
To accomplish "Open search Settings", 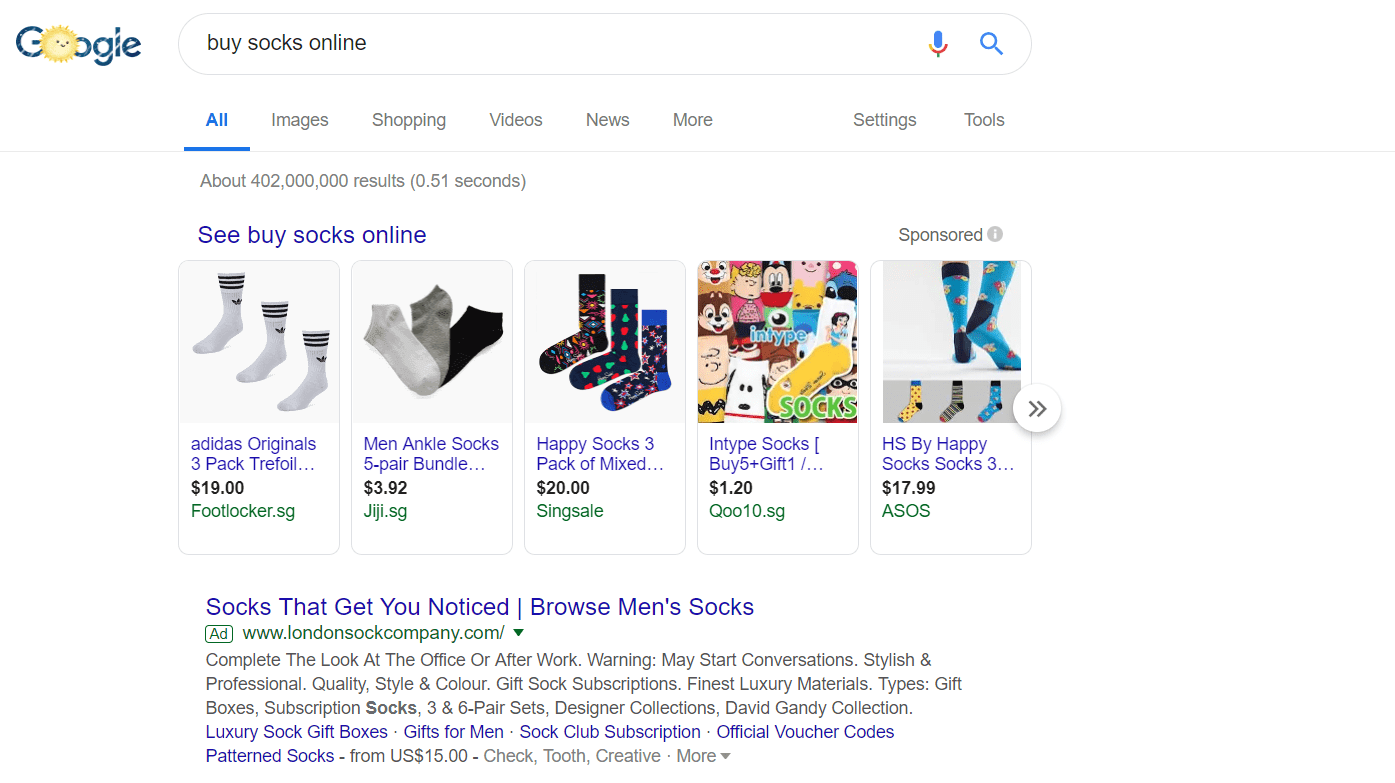I will pos(885,120).
